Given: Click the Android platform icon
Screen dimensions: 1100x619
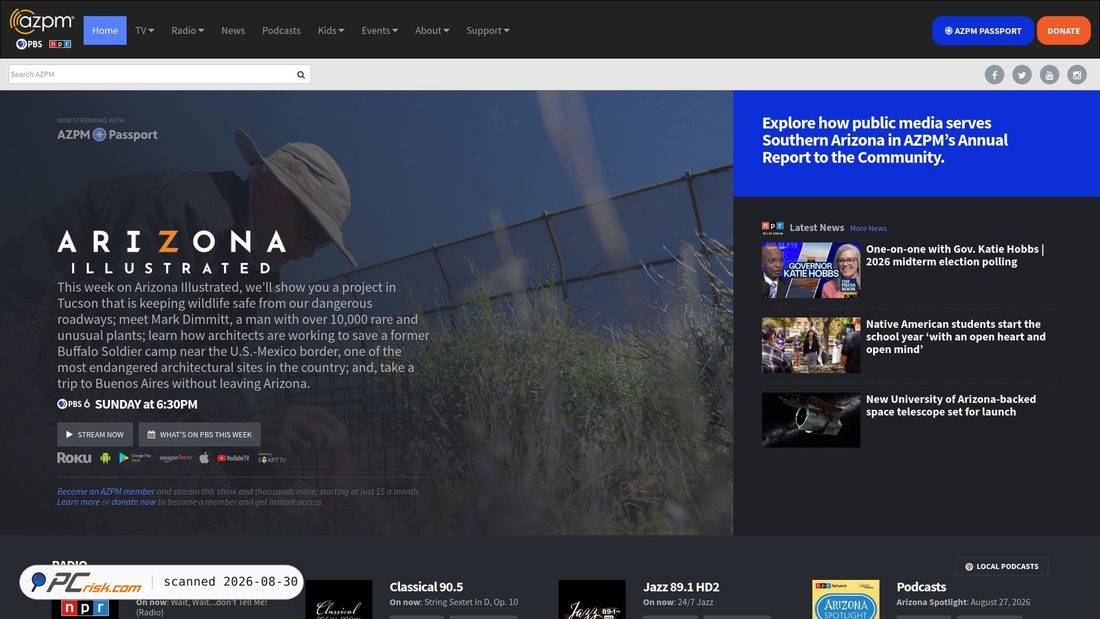Looking at the screenshot, I should tap(105, 458).
